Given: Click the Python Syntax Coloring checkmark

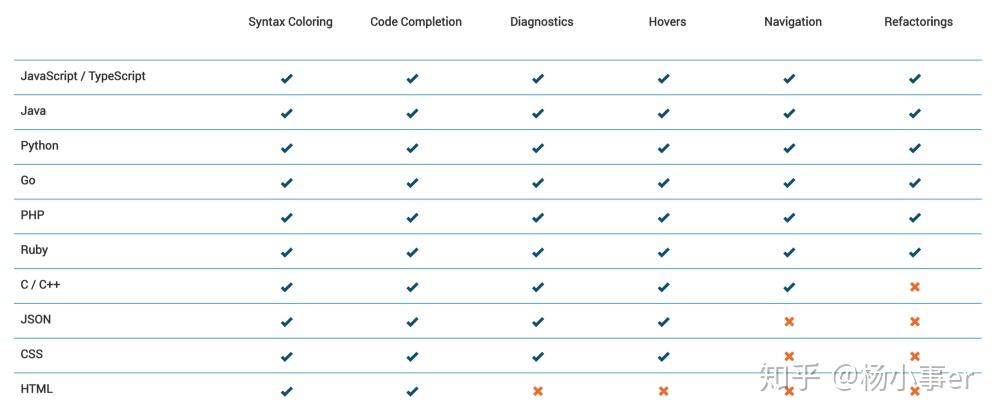Looking at the screenshot, I should pyautogui.click(x=287, y=148).
